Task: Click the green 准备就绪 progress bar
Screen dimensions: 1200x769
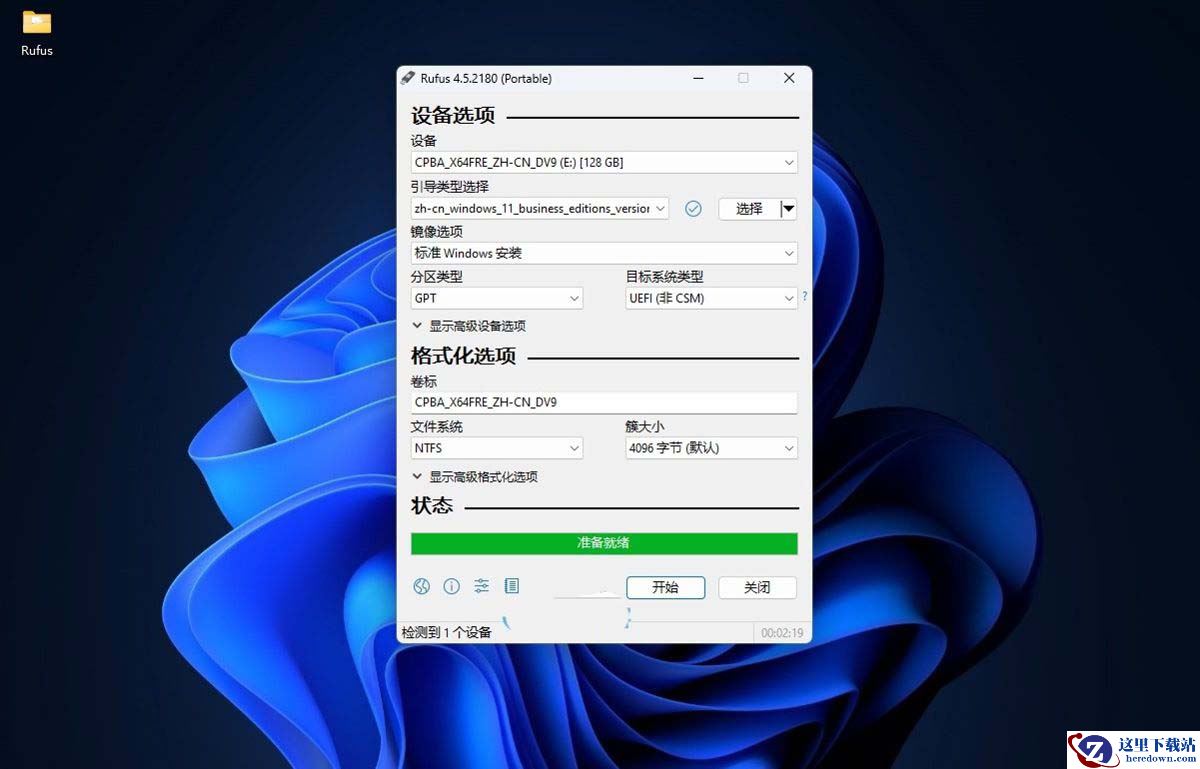Action: click(604, 543)
